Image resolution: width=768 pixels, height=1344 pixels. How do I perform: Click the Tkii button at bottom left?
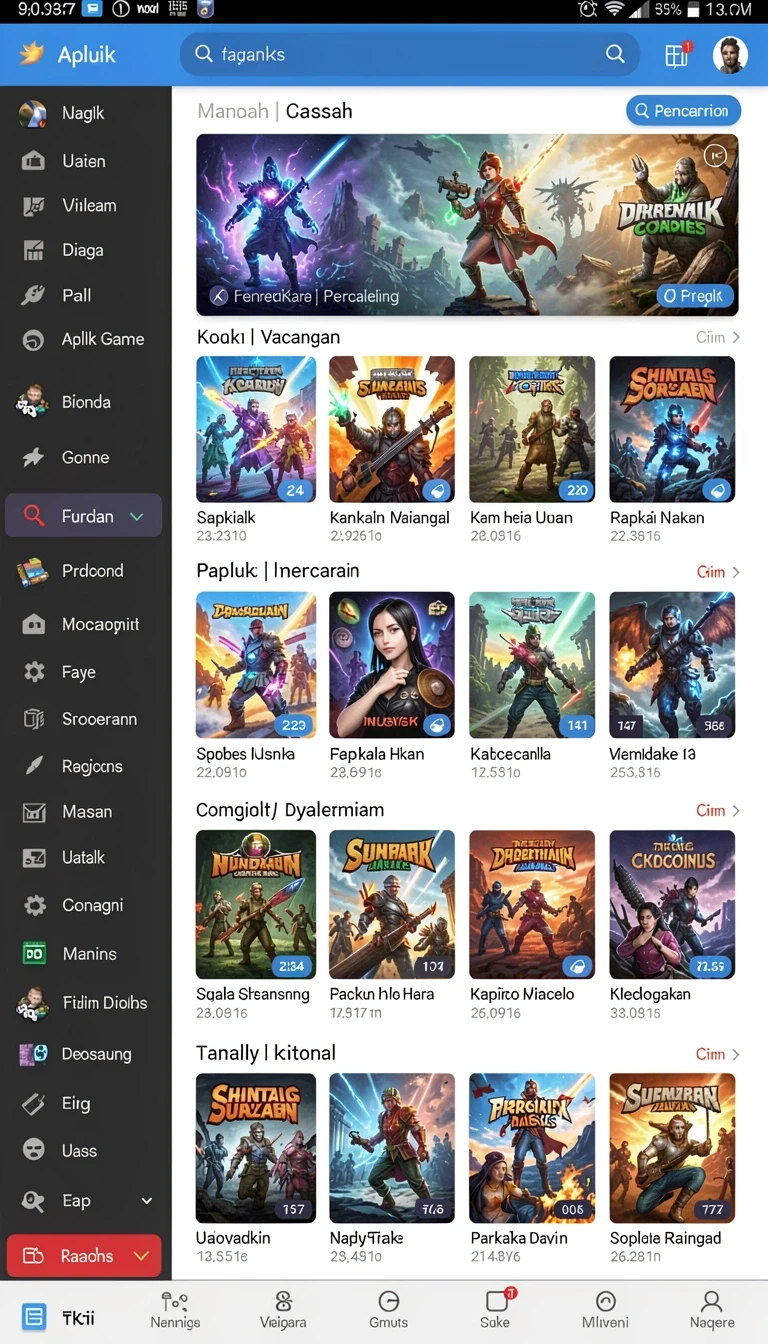pos(57,1317)
